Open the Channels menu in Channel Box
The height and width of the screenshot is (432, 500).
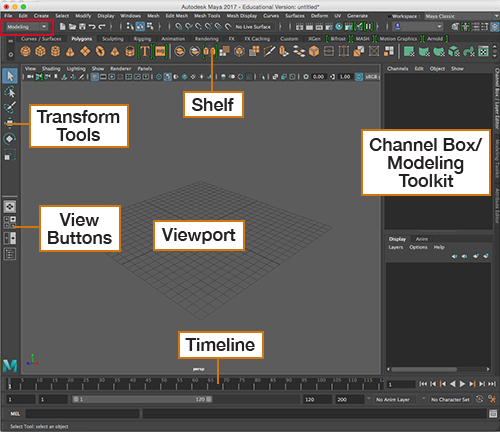click(x=397, y=68)
